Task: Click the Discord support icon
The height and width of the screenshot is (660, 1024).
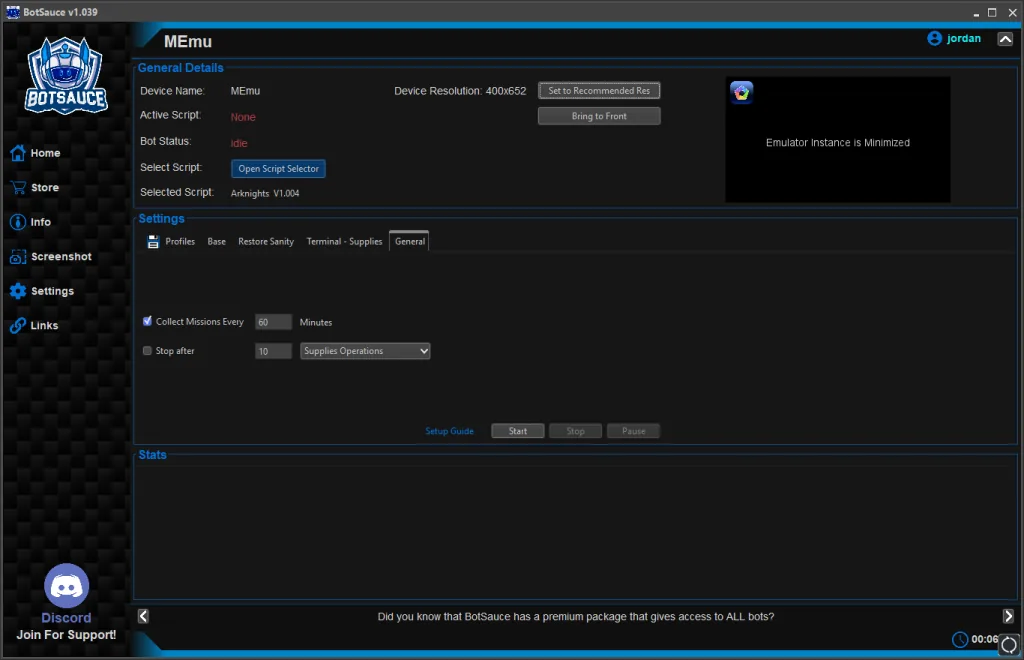Action: (x=66, y=586)
